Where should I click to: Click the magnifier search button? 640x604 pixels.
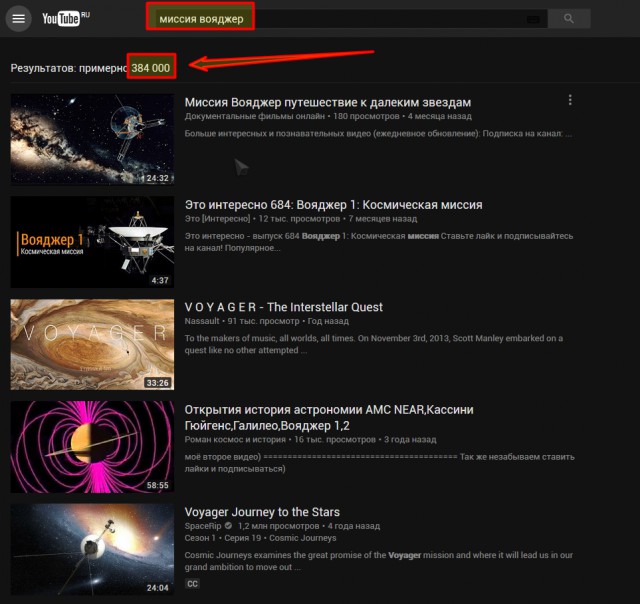pos(569,19)
